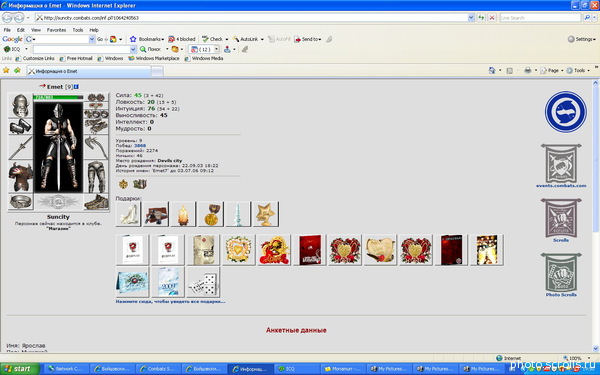This screenshot has width=600, height=375.
Task: Click the blue circular clan emblem
Action: tap(566, 112)
